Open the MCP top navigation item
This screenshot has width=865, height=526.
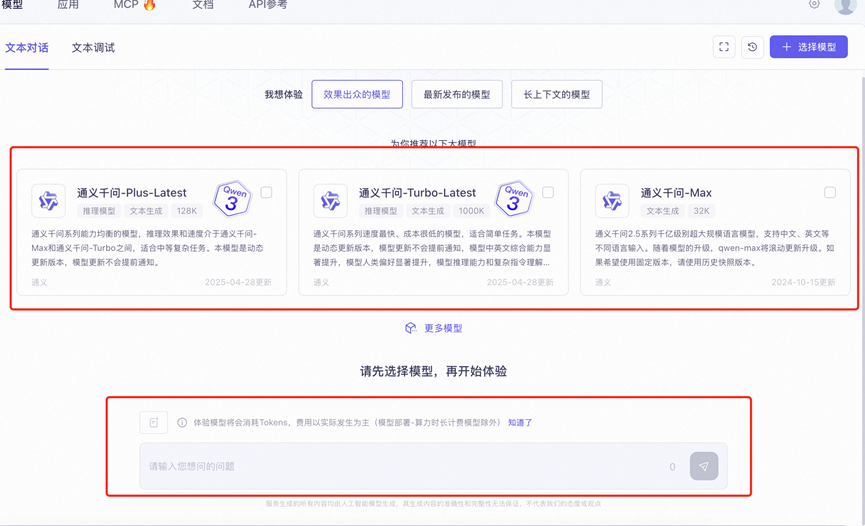coord(126,4)
